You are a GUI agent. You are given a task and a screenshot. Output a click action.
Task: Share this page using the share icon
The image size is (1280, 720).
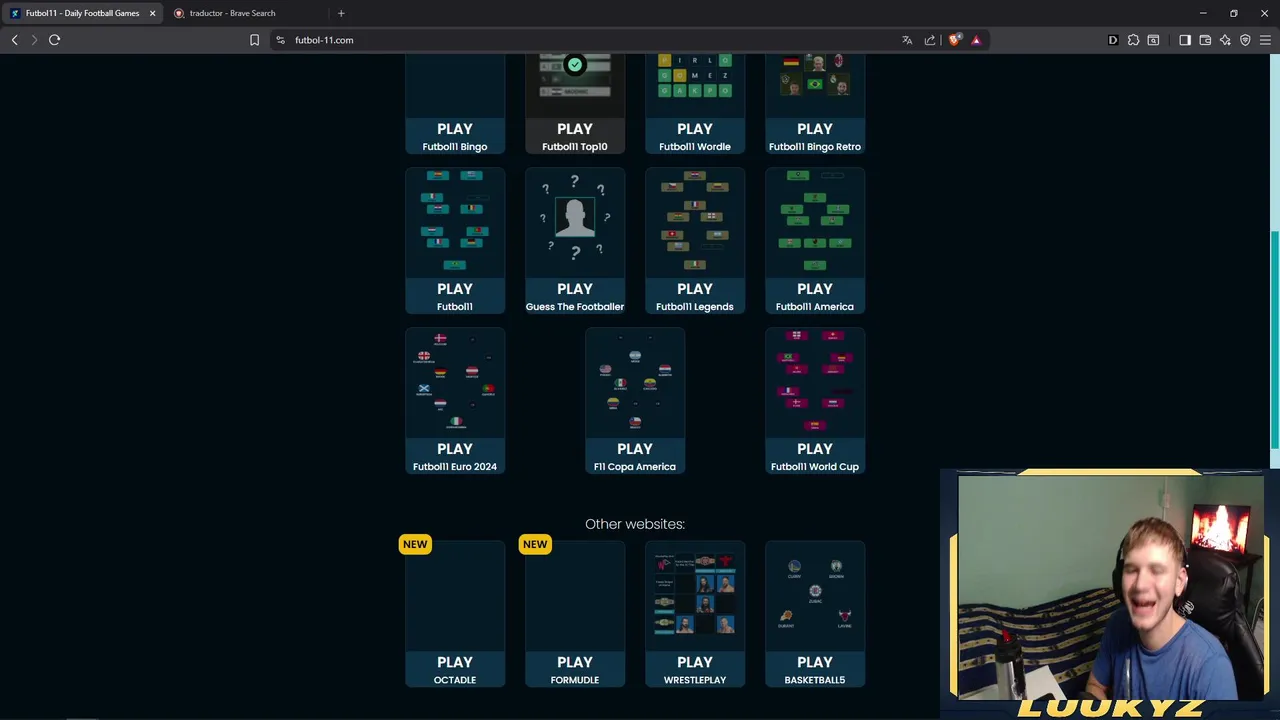coord(930,40)
